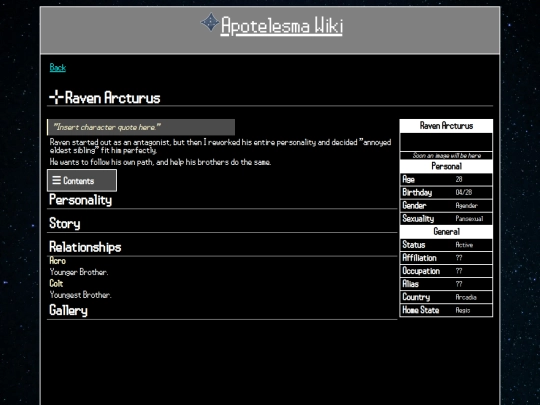Click the Personal infobox header

pyautogui.click(x=446, y=166)
